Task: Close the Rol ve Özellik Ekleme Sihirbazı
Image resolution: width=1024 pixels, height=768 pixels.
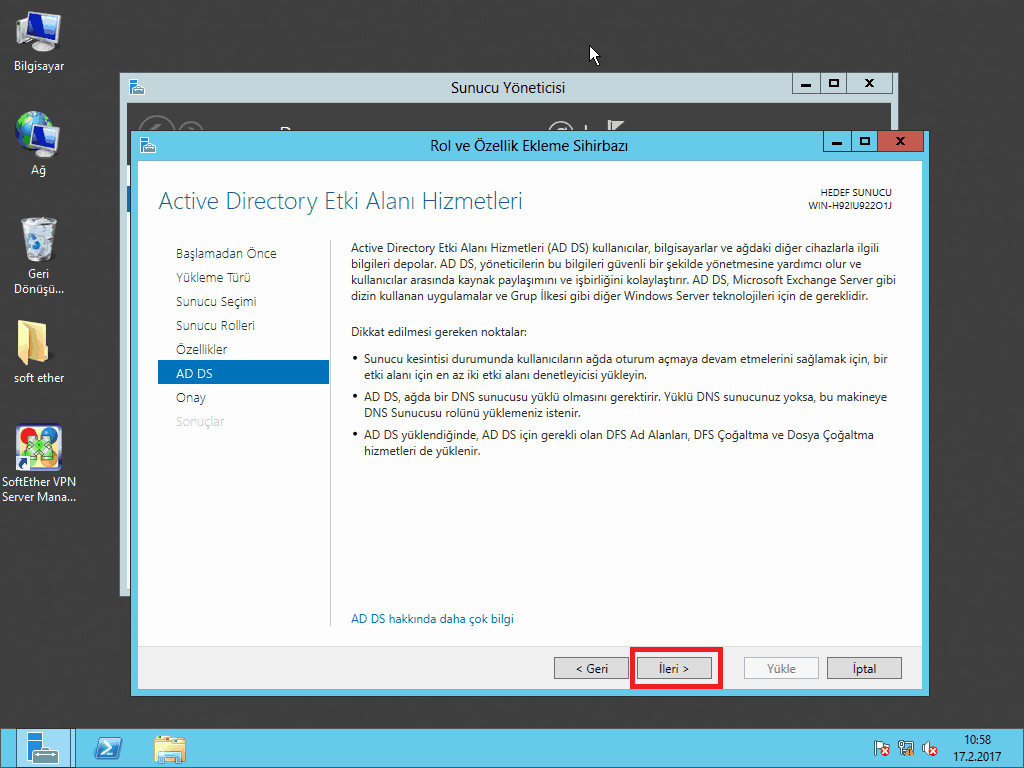Action: pos(901,142)
